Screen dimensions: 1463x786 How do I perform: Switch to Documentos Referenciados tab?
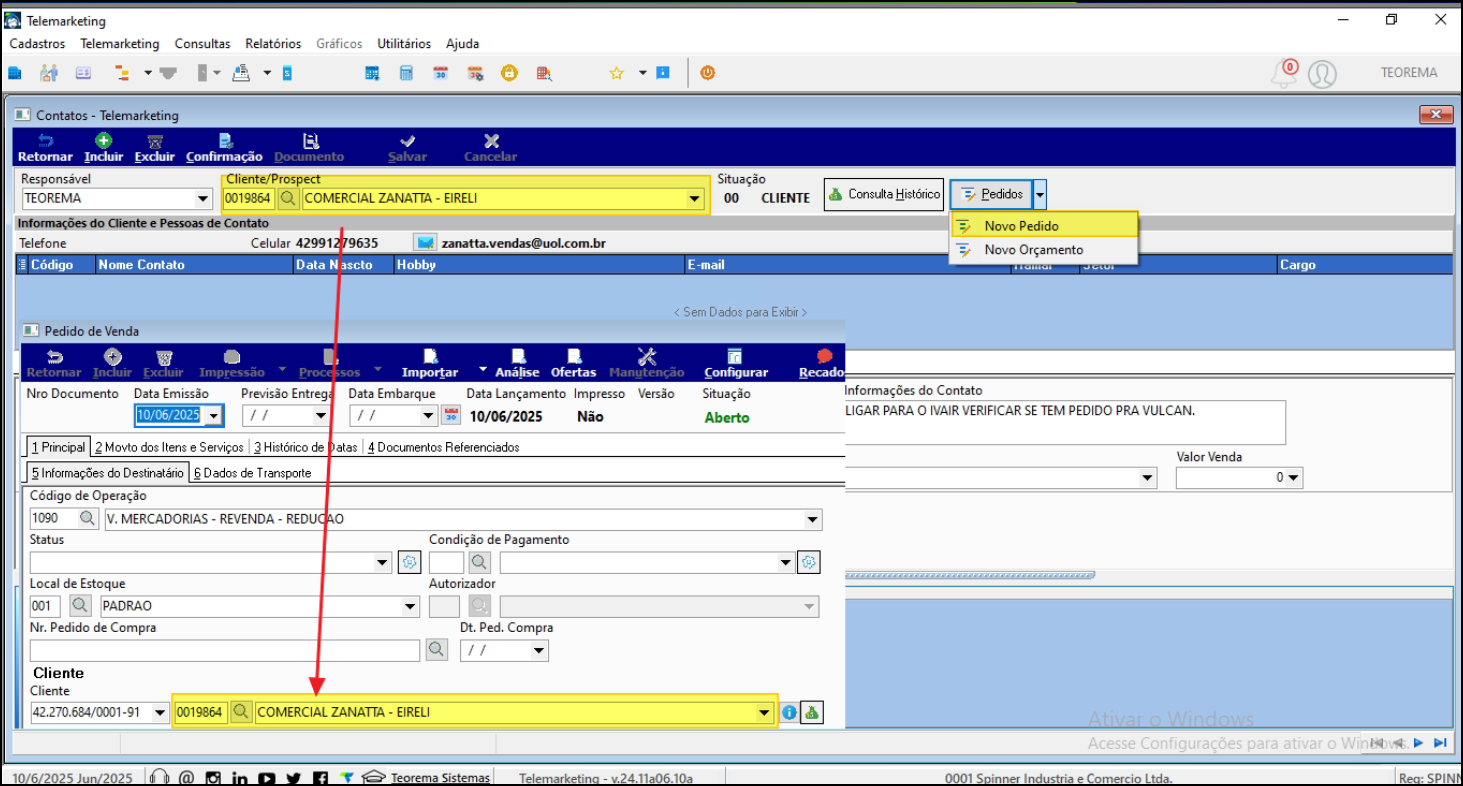click(x=444, y=447)
